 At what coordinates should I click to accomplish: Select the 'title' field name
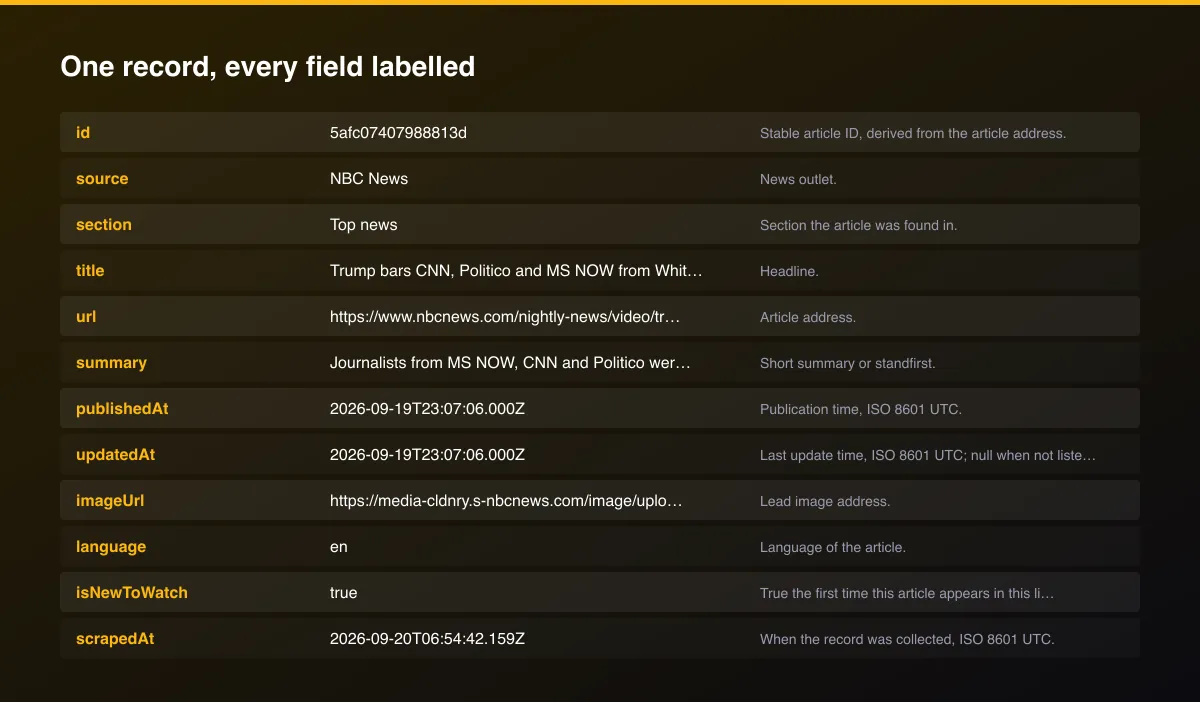[90, 270]
